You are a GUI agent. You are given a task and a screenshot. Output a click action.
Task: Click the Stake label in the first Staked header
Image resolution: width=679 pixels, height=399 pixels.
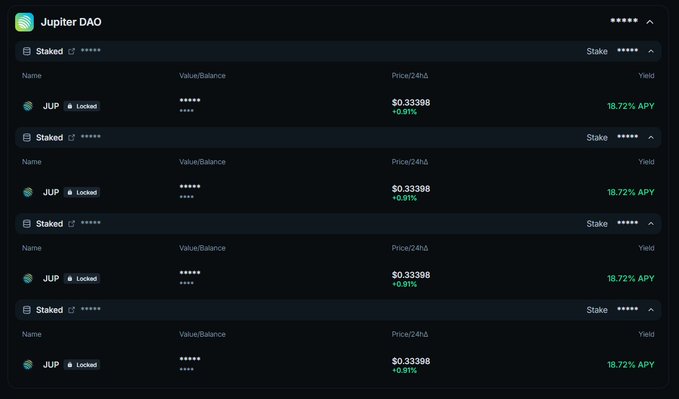coord(597,51)
